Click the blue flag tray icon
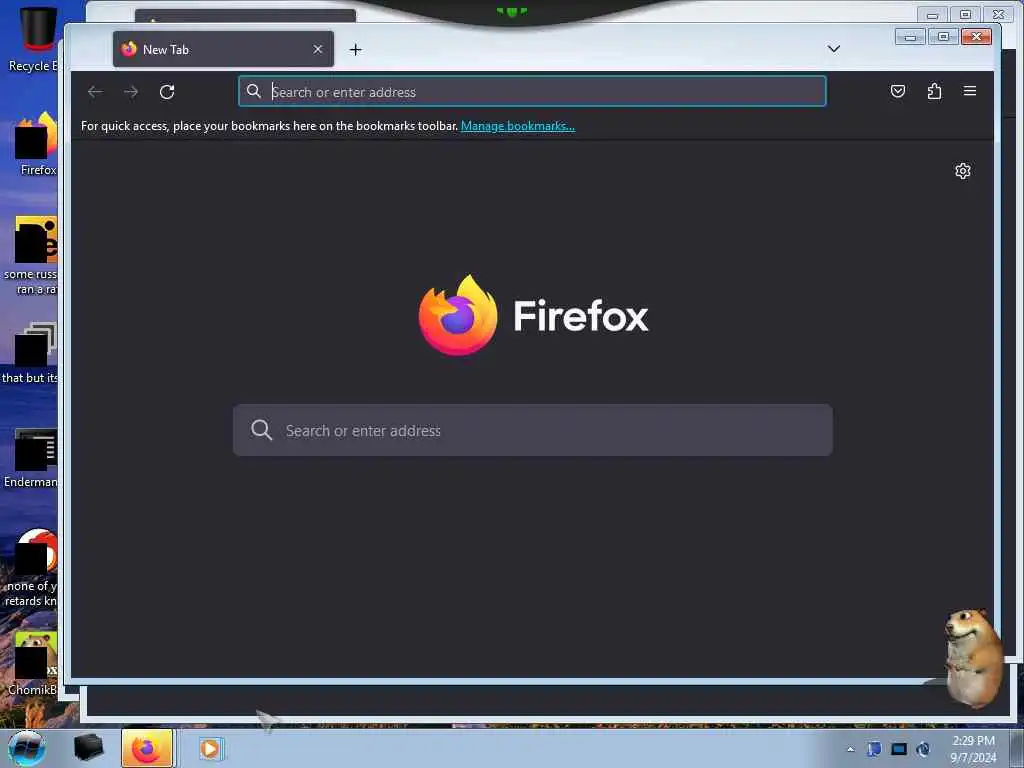The image size is (1024, 768). point(874,749)
